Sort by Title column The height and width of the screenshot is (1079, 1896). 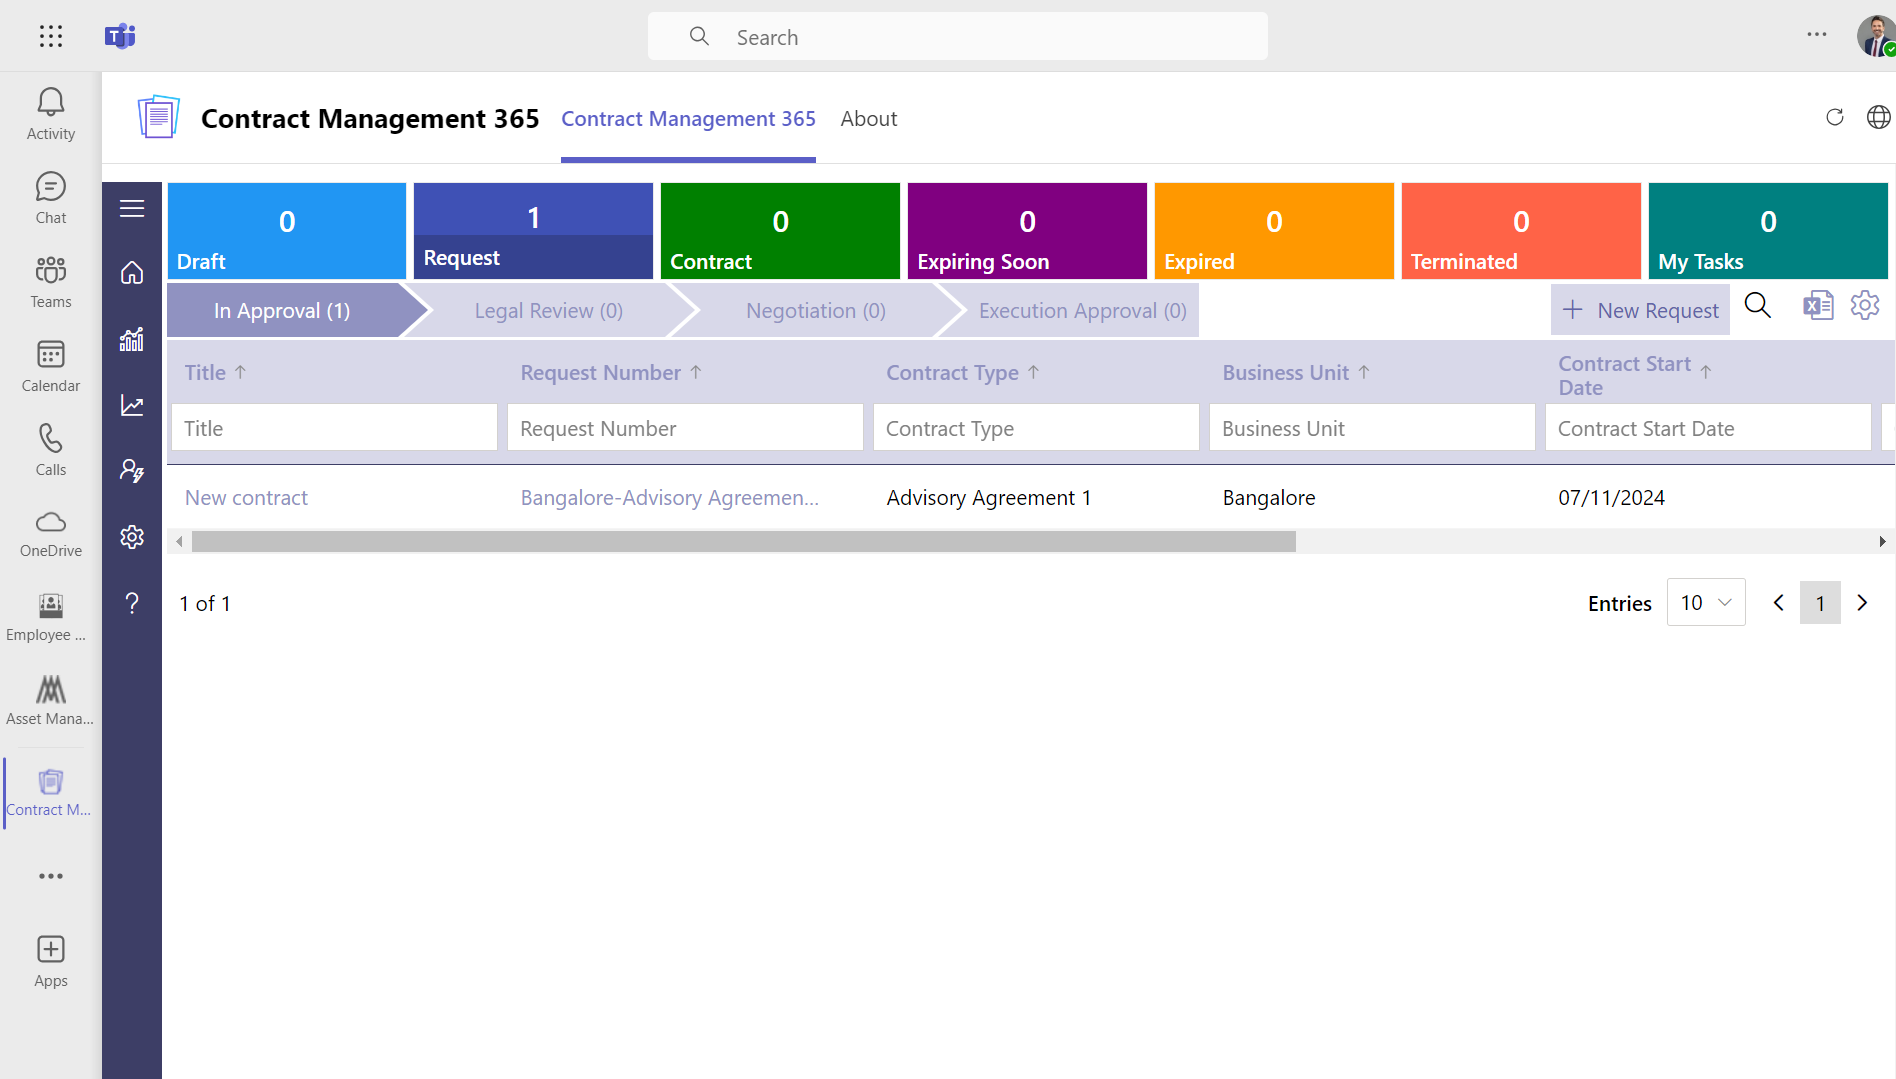pos(215,373)
